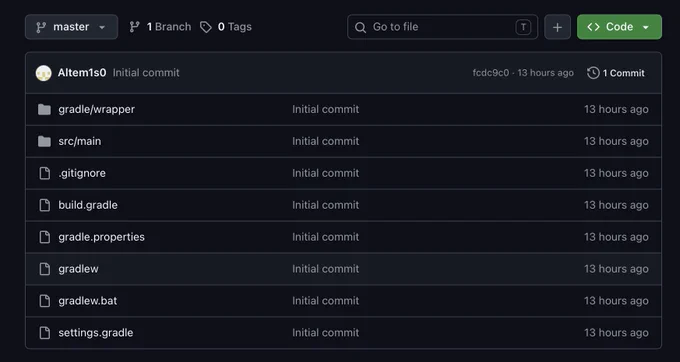This screenshot has width=680, height=362.
Task: Open the src/main folder
Action: 80,141
